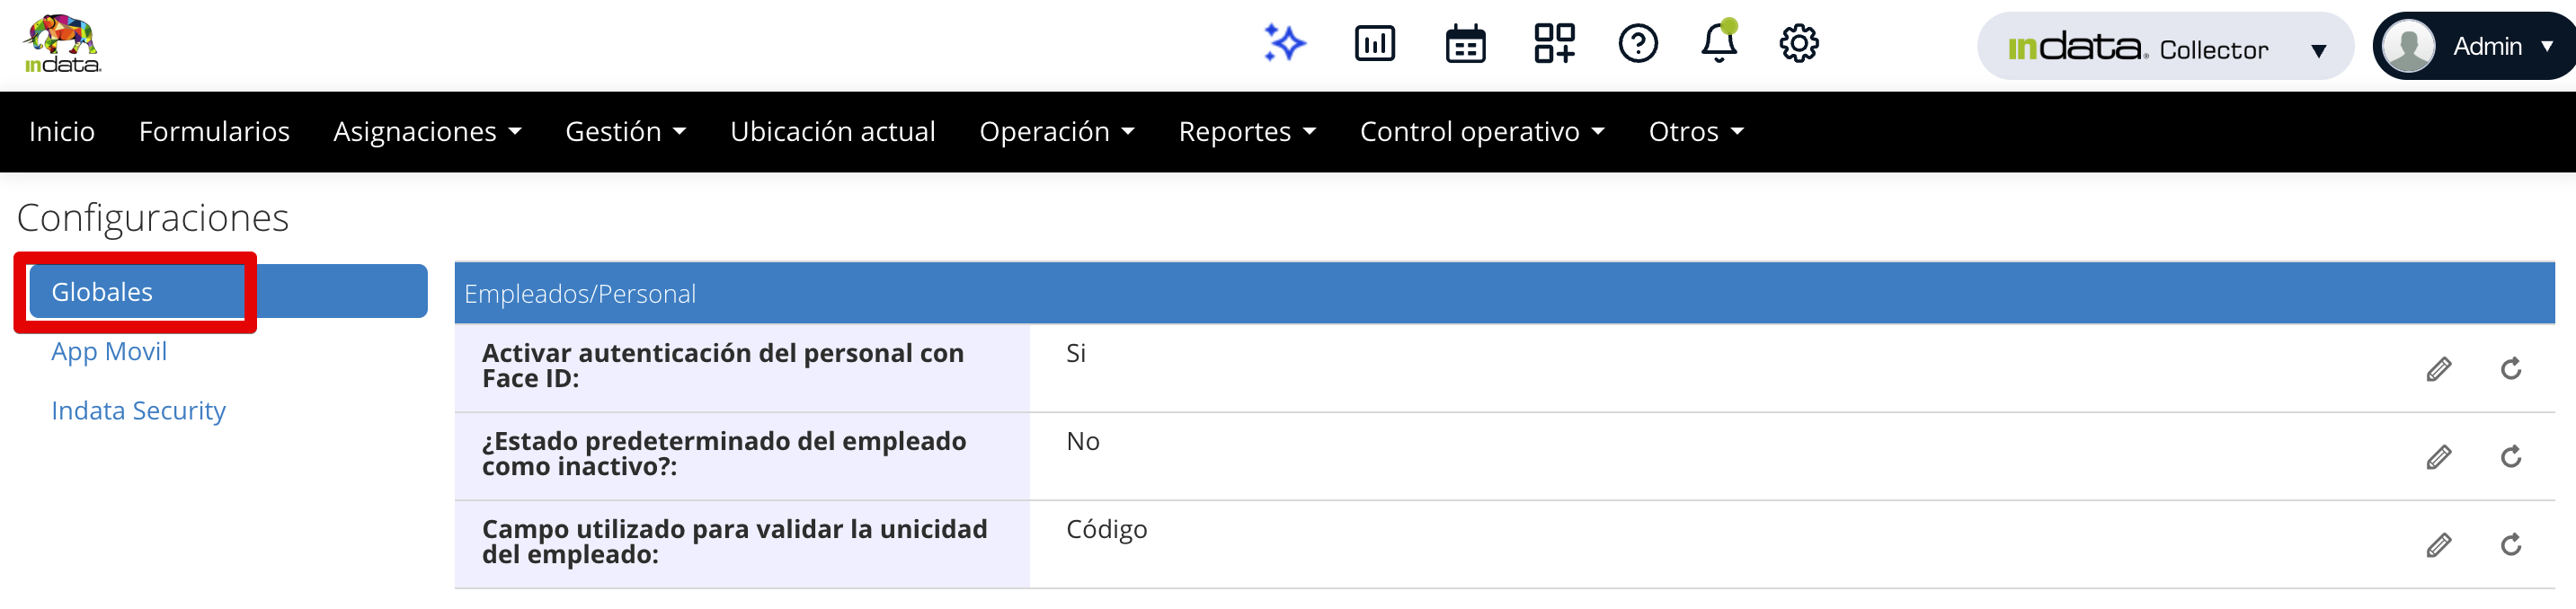Open the Control operativo menu
The image size is (2576, 609).
tap(1481, 132)
